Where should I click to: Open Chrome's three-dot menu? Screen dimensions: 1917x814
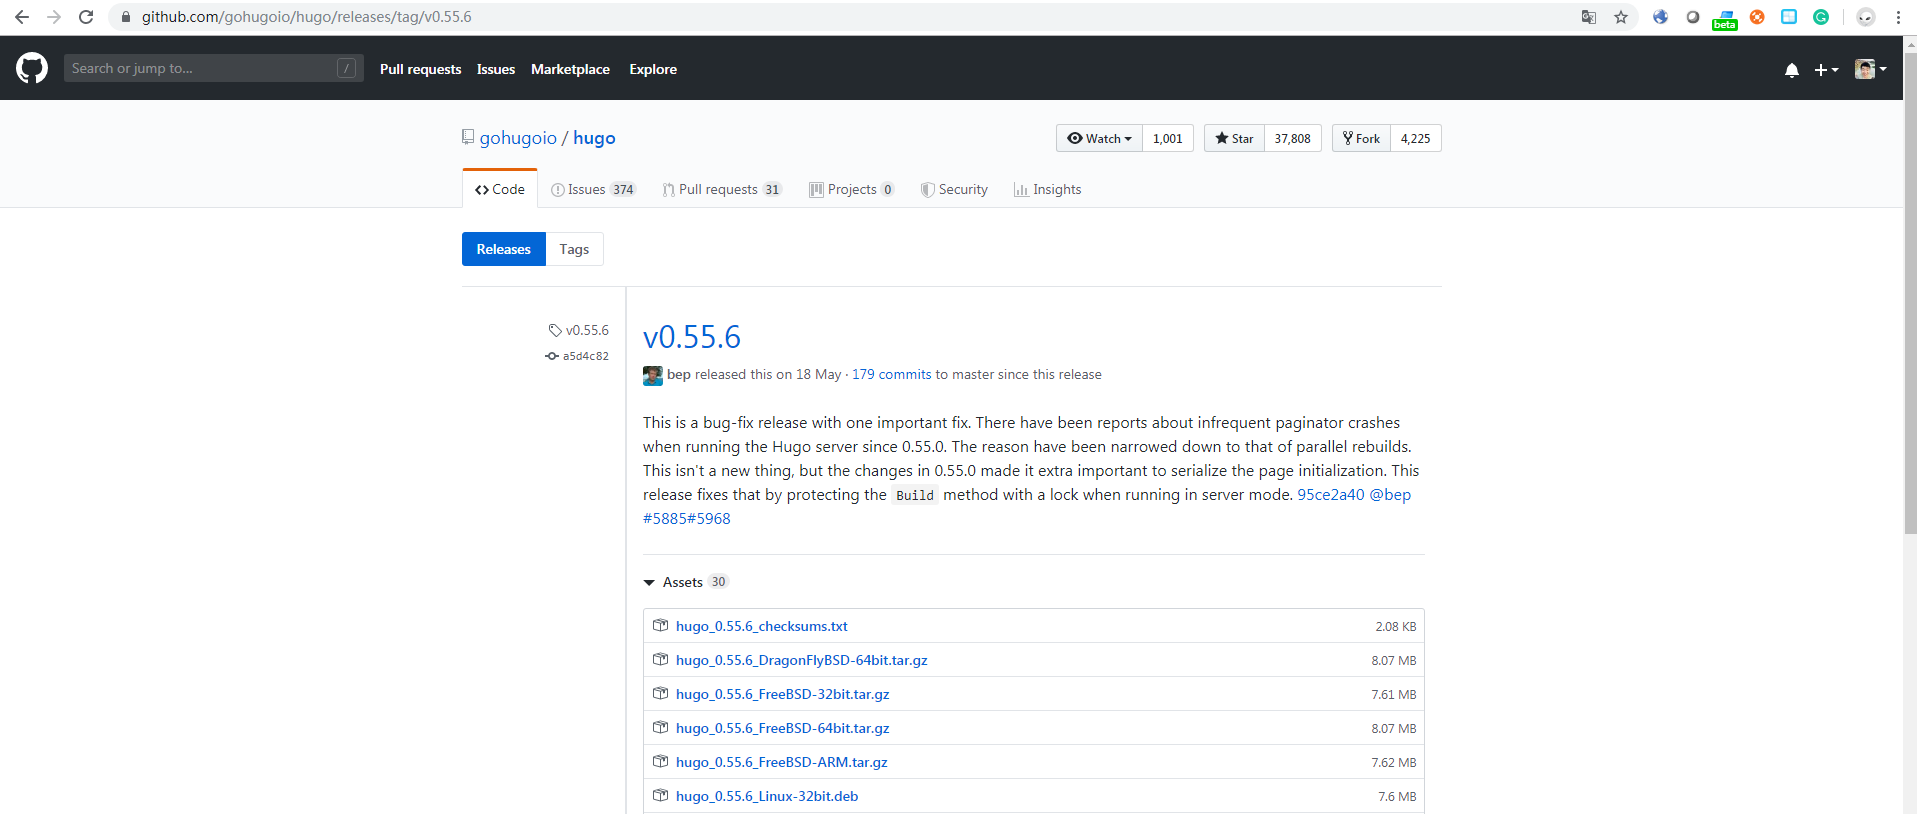[x=1898, y=17]
